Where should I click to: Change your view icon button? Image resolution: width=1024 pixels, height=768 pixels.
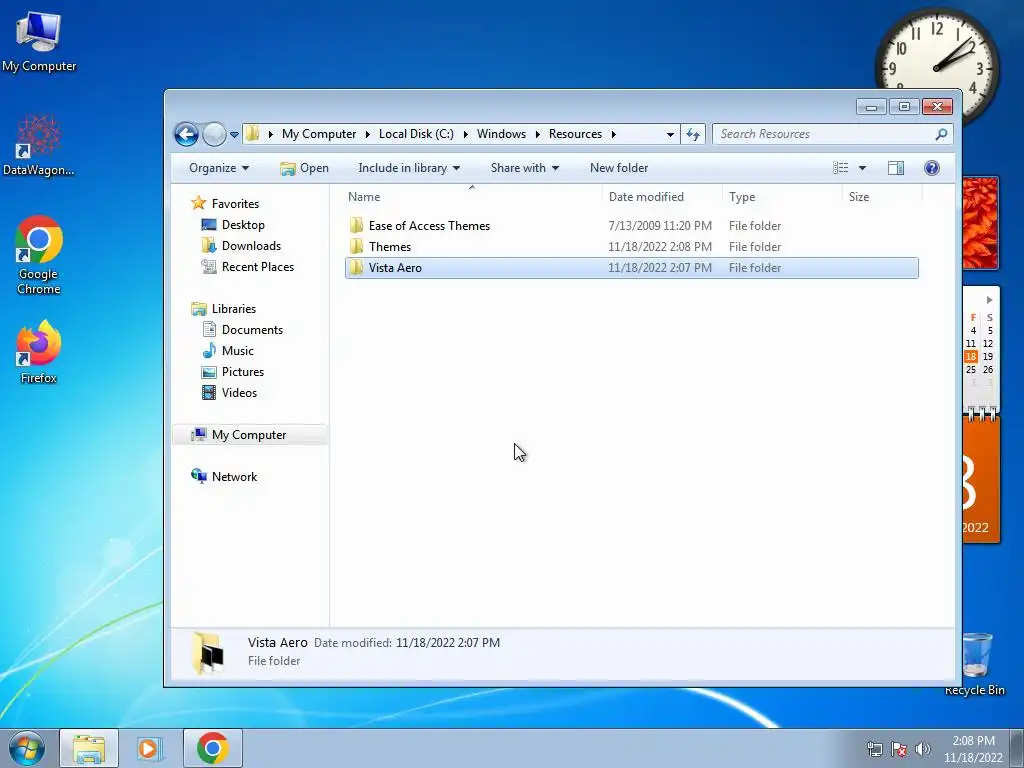point(840,168)
